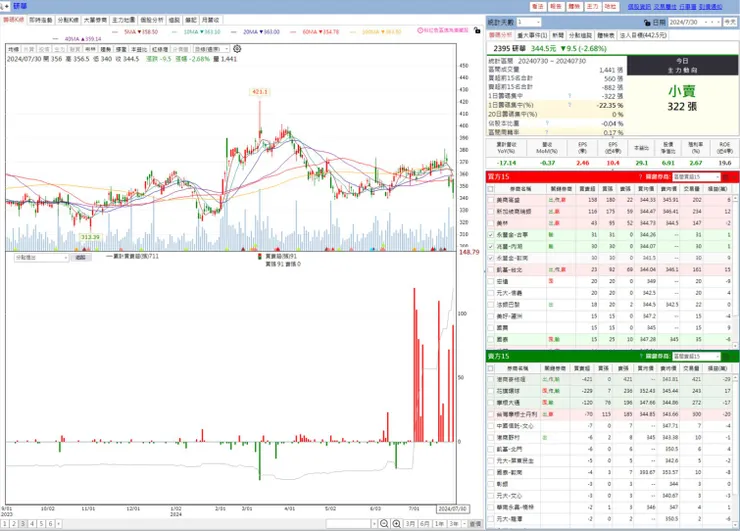Switch to 即時走勢 tab

41,20
